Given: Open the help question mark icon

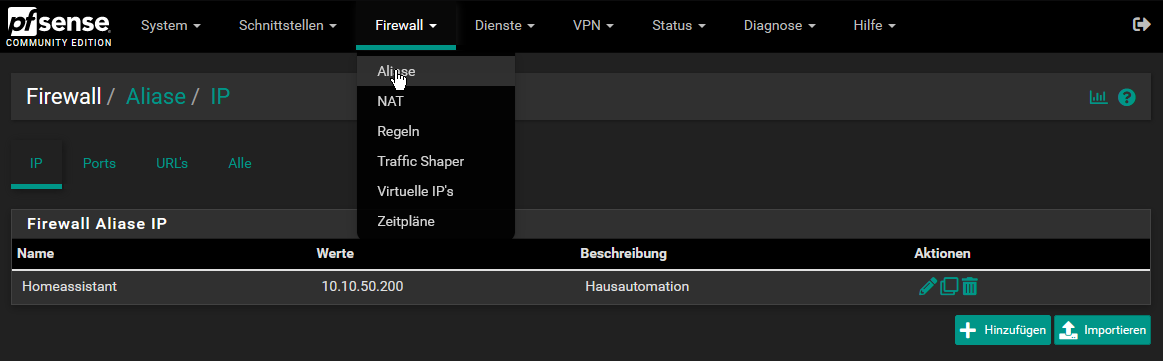Looking at the screenshot, I should pyautogui.click(x=1127, y=97).
